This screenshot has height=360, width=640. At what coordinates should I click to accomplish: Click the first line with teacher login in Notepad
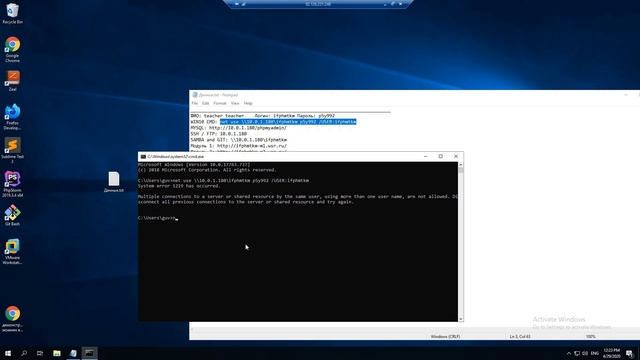(262, 116)
